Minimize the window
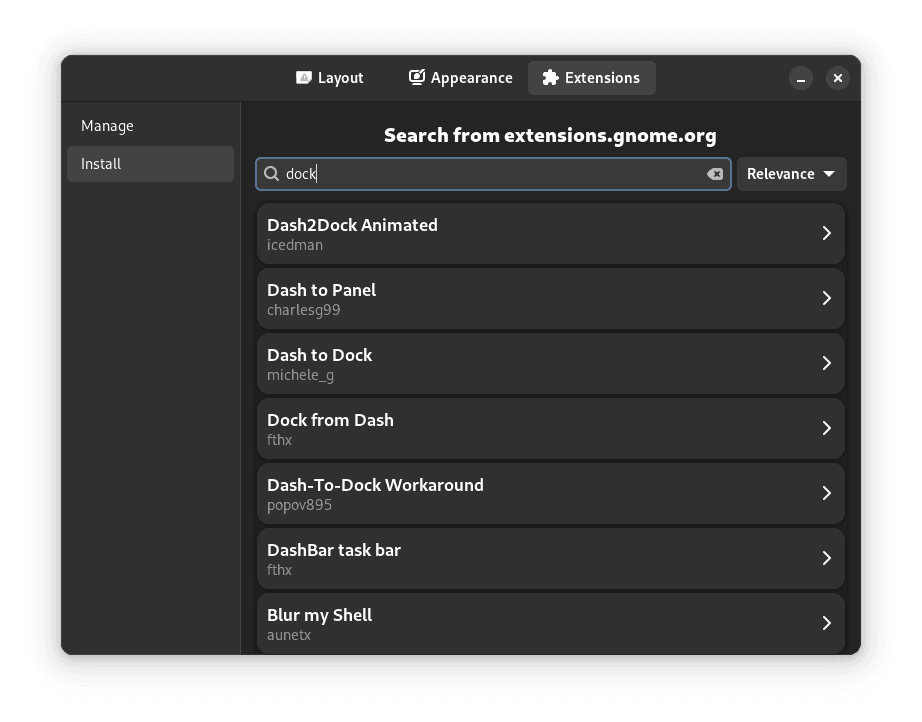Viewport: 922px width, 722px height. tap(801, 78)
